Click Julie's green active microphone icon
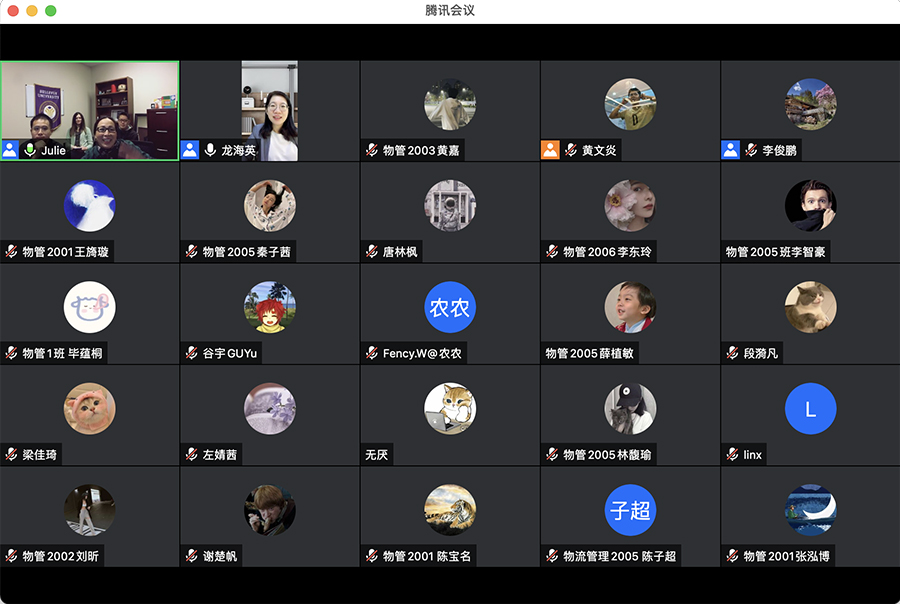 coord(30,150)
